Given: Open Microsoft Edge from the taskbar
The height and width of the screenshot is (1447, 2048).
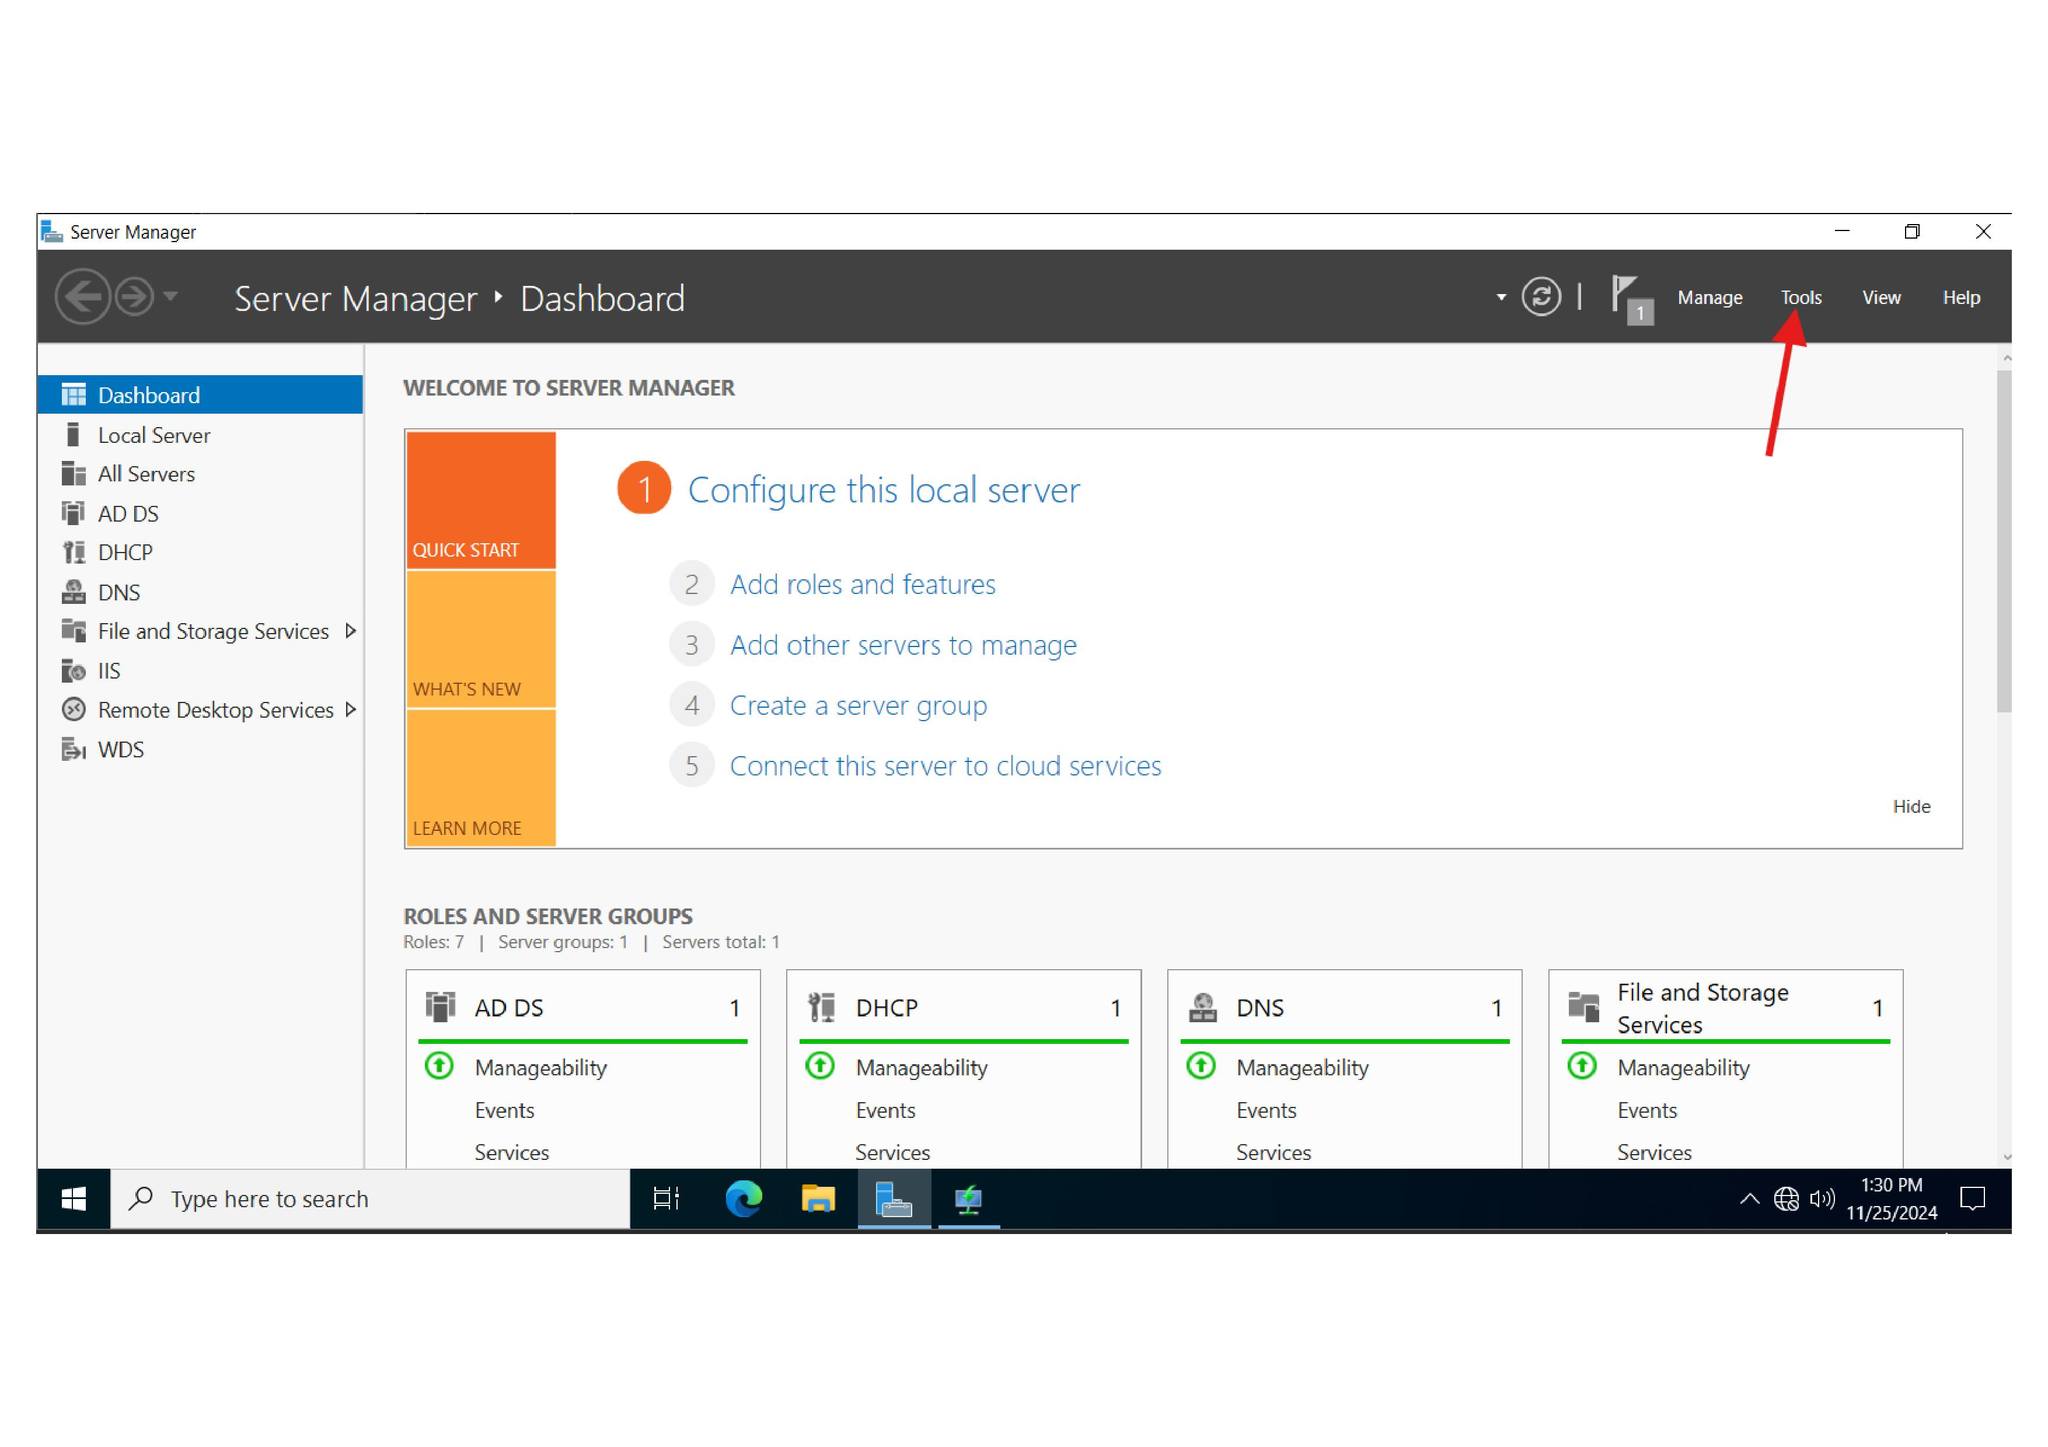Looking at the screenshot, I should (x=744, y=1199).
